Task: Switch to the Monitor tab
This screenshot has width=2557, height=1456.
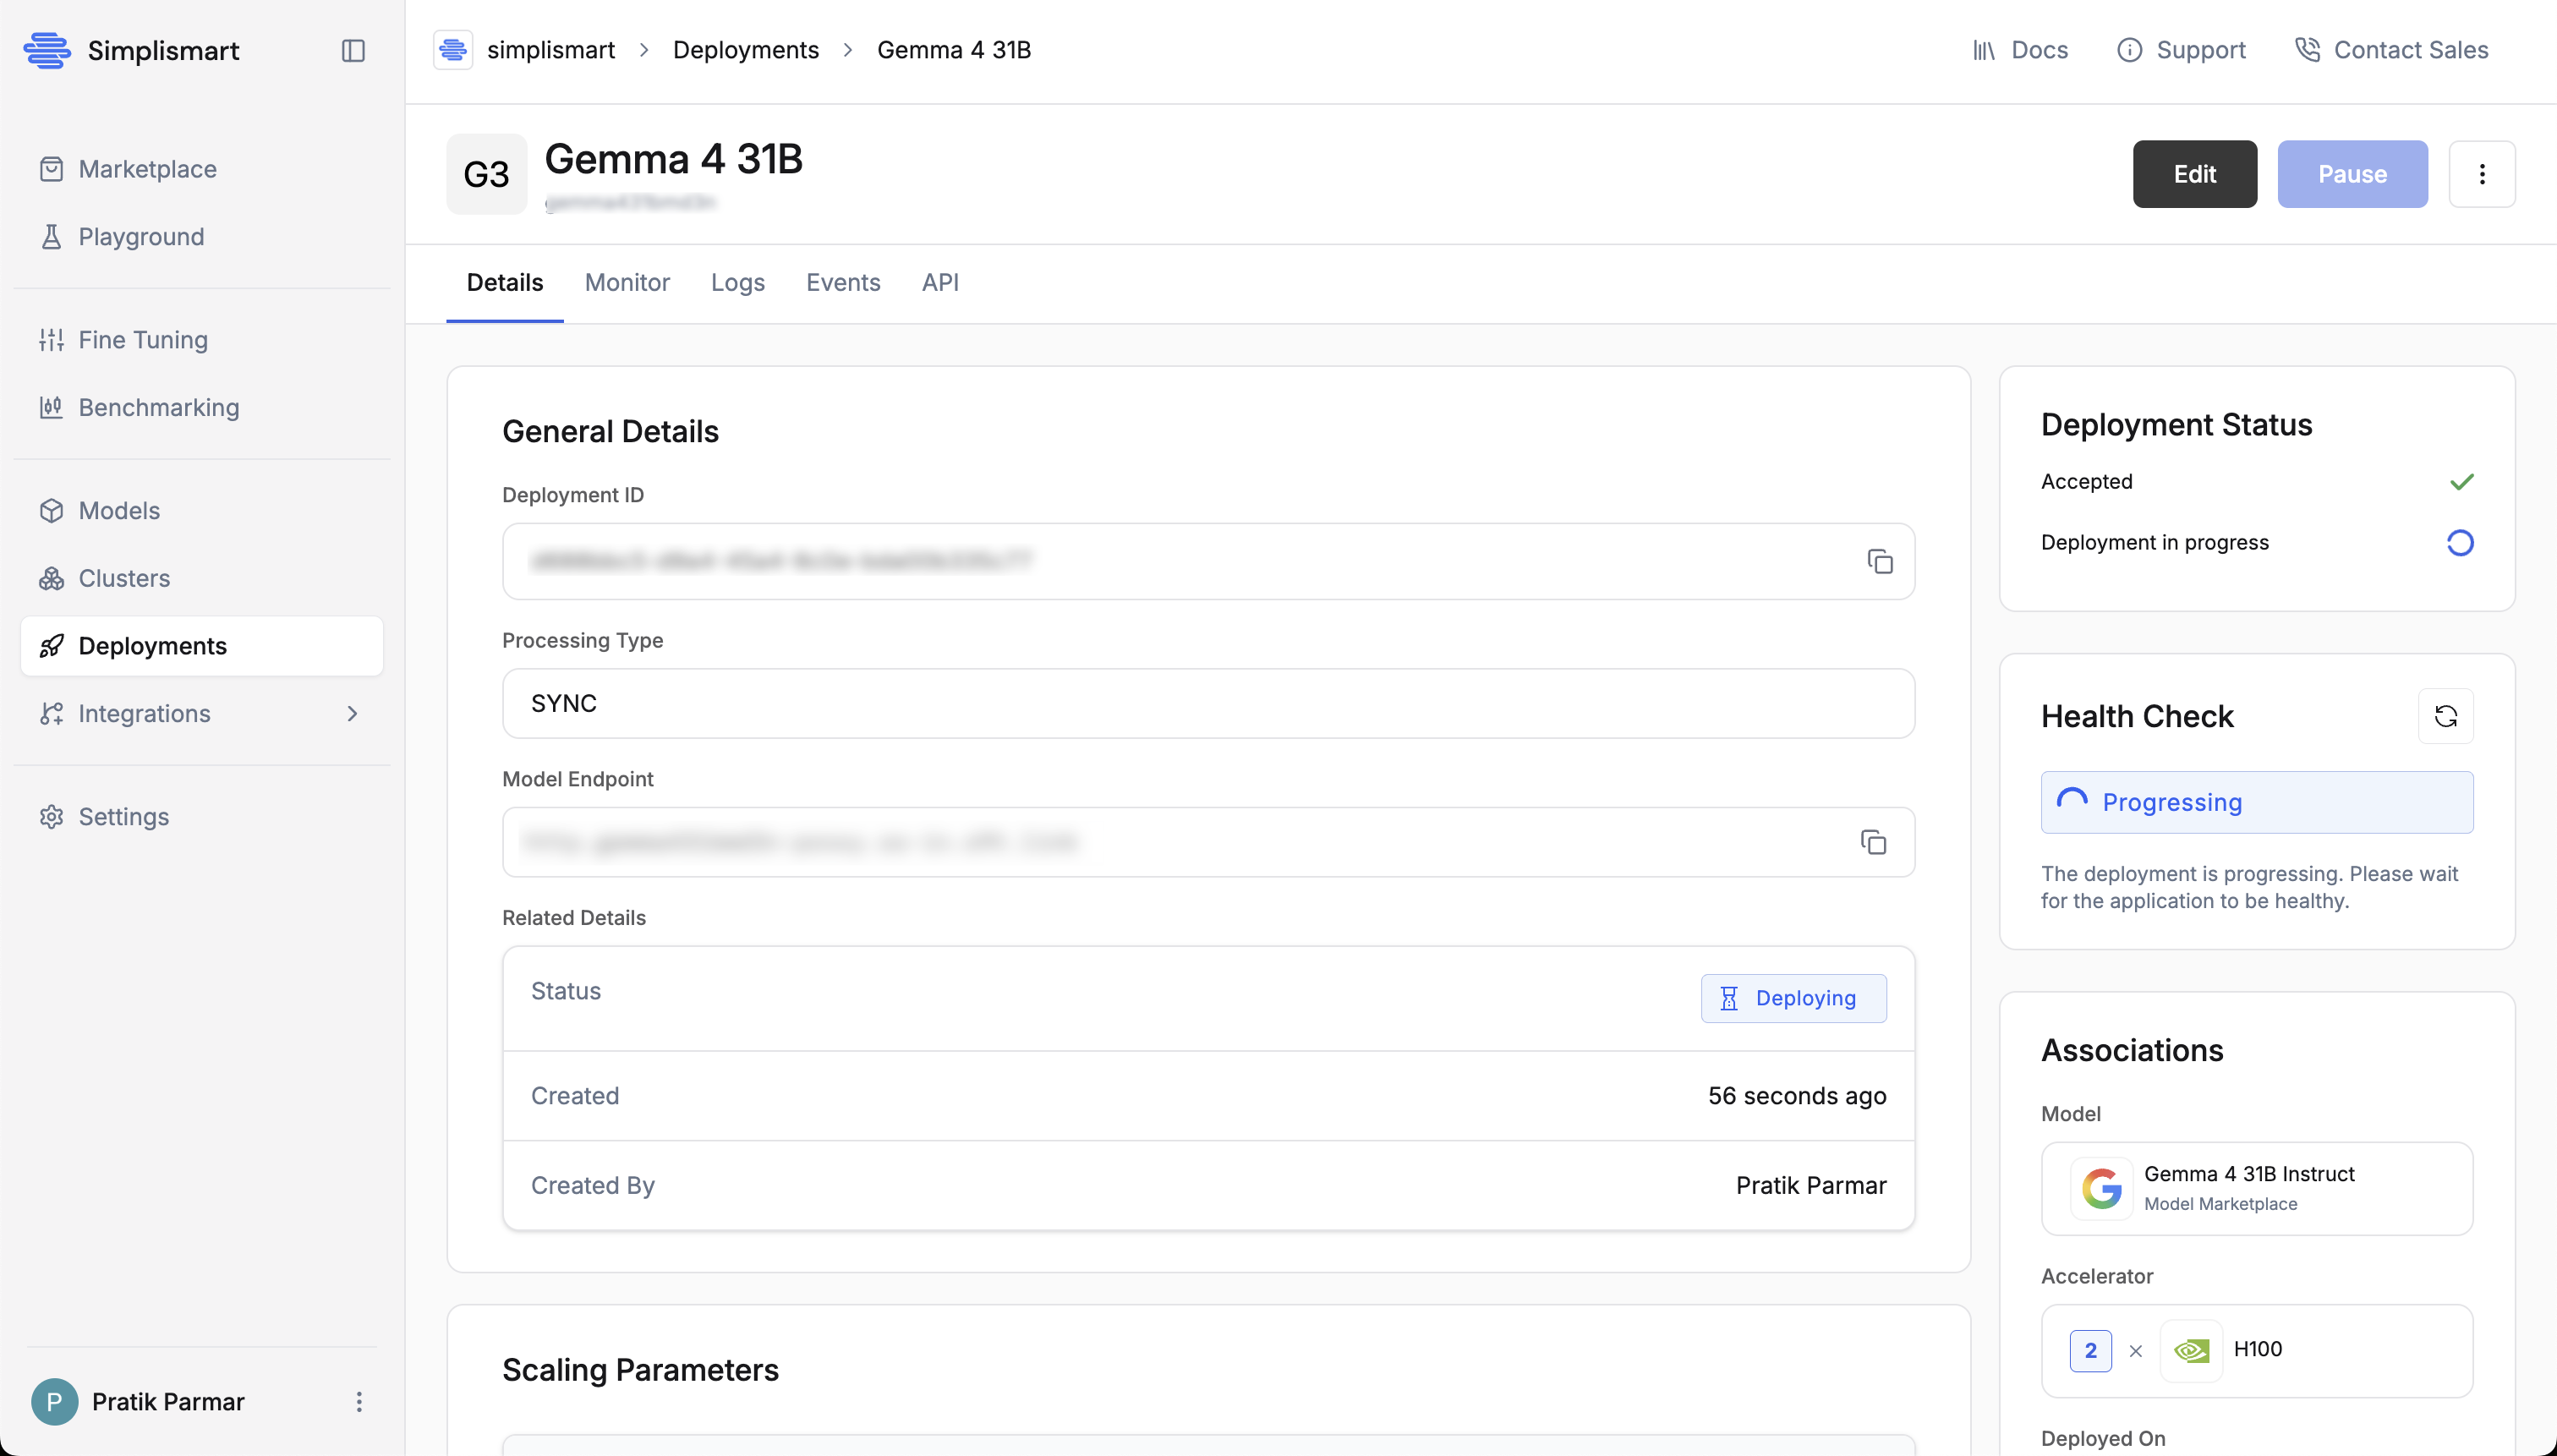Action: click(x=627, y=283)
